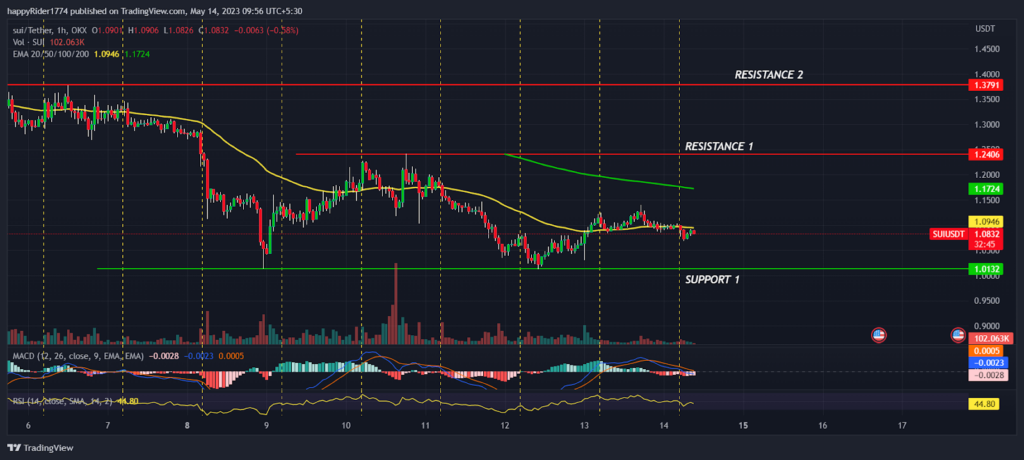Click the 0.9000 price axis value

pyautogui.click(x=987, y=326)
